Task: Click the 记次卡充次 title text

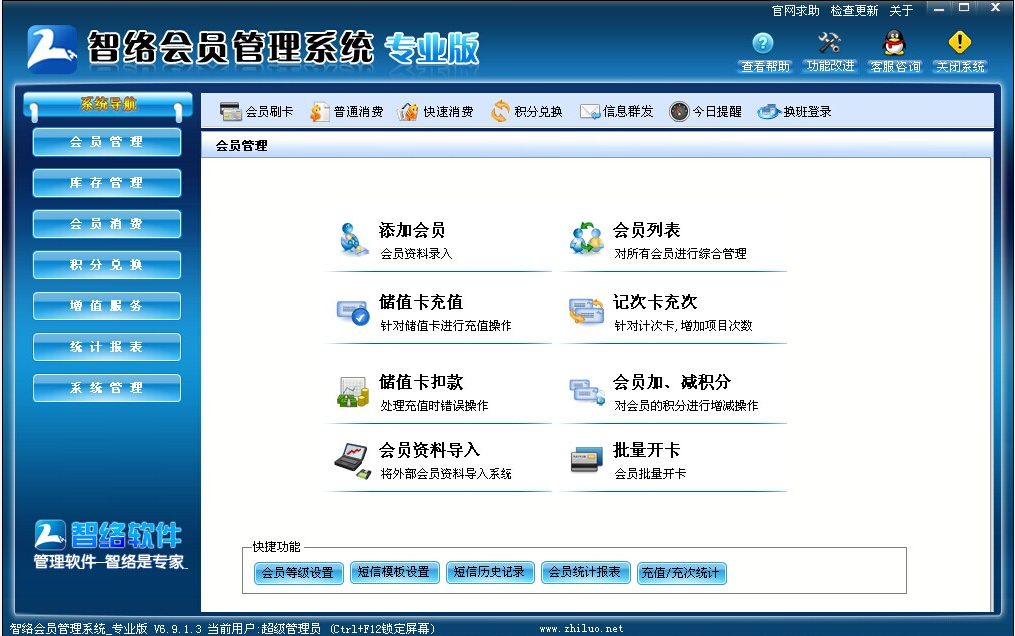Action: click(x=655, y=302)
